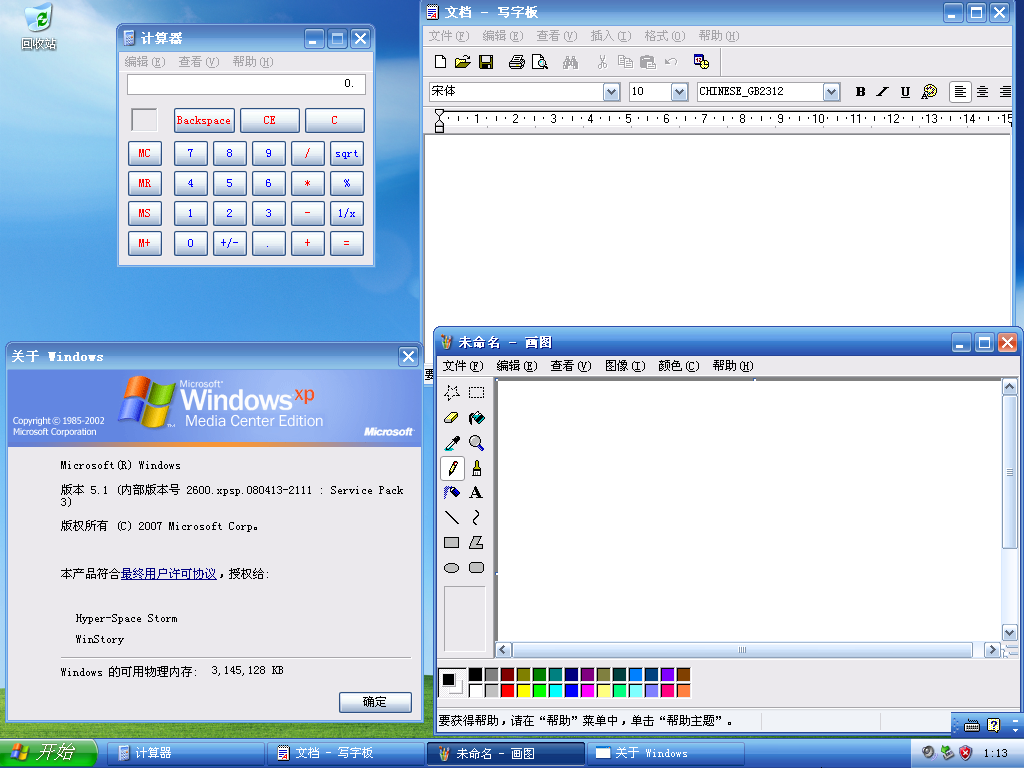Click the Save icon in WordPad toolbar
1024x768 pixels.
[486, 62]
